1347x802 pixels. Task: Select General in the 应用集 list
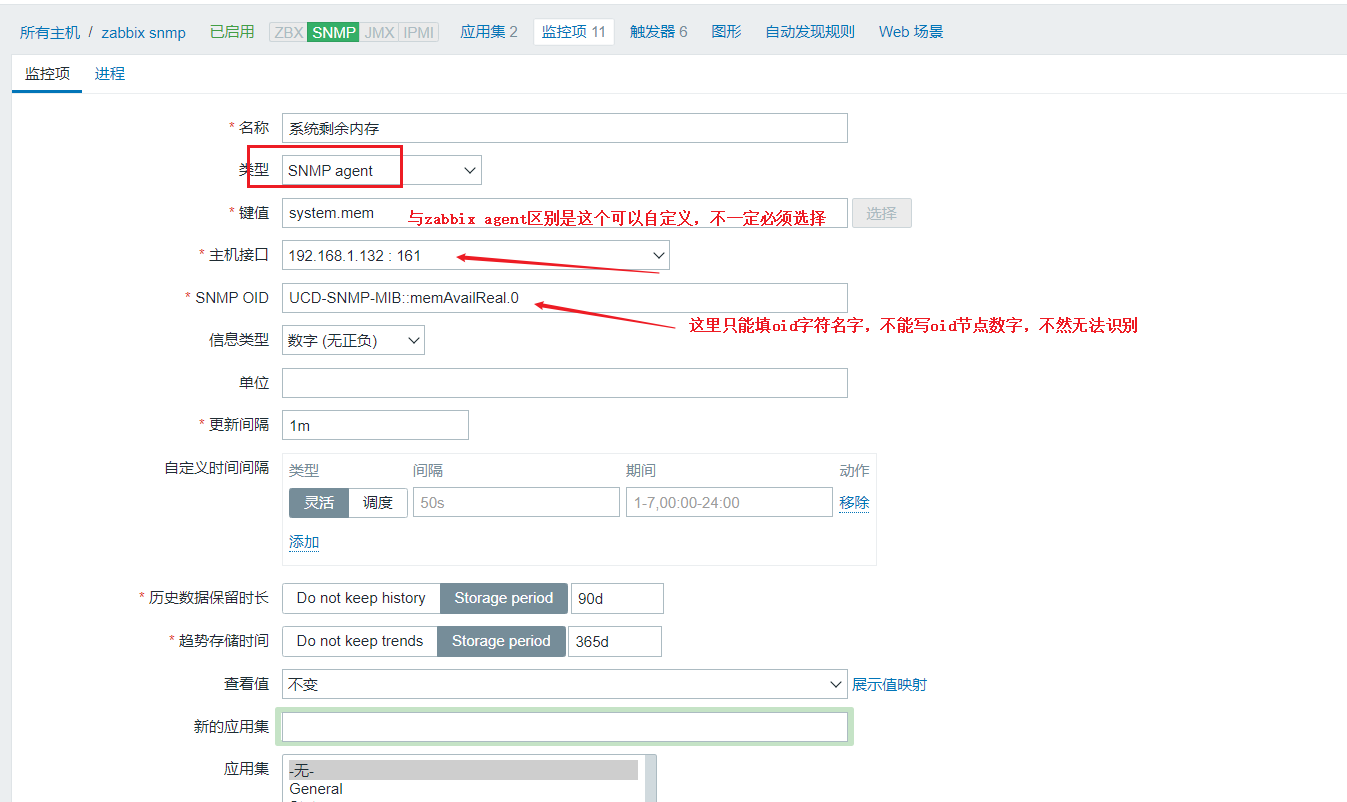point(463,789)
